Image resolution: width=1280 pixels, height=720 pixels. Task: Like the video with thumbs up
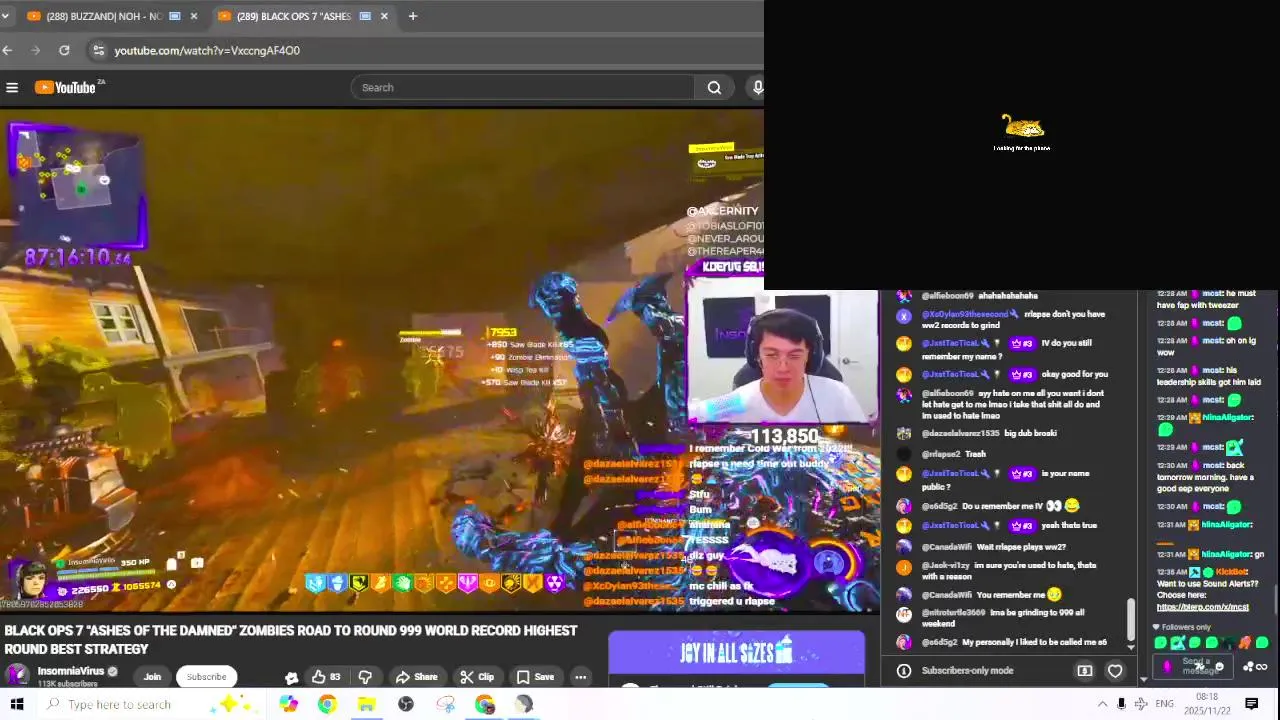pyautogui.click(x=326, y=677)
